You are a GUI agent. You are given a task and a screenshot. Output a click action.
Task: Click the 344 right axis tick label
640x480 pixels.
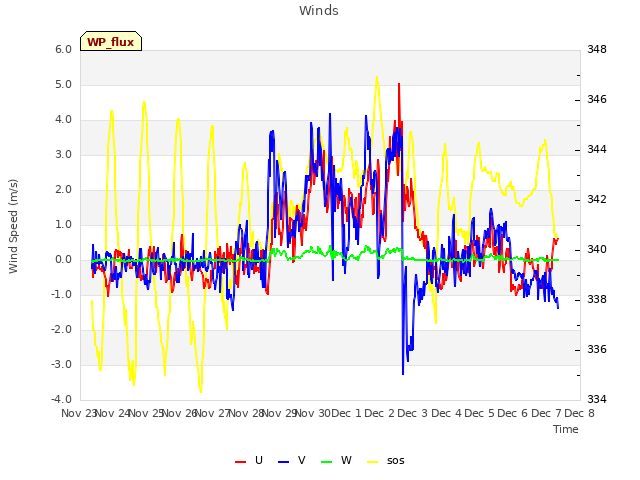tap(597, 149)
